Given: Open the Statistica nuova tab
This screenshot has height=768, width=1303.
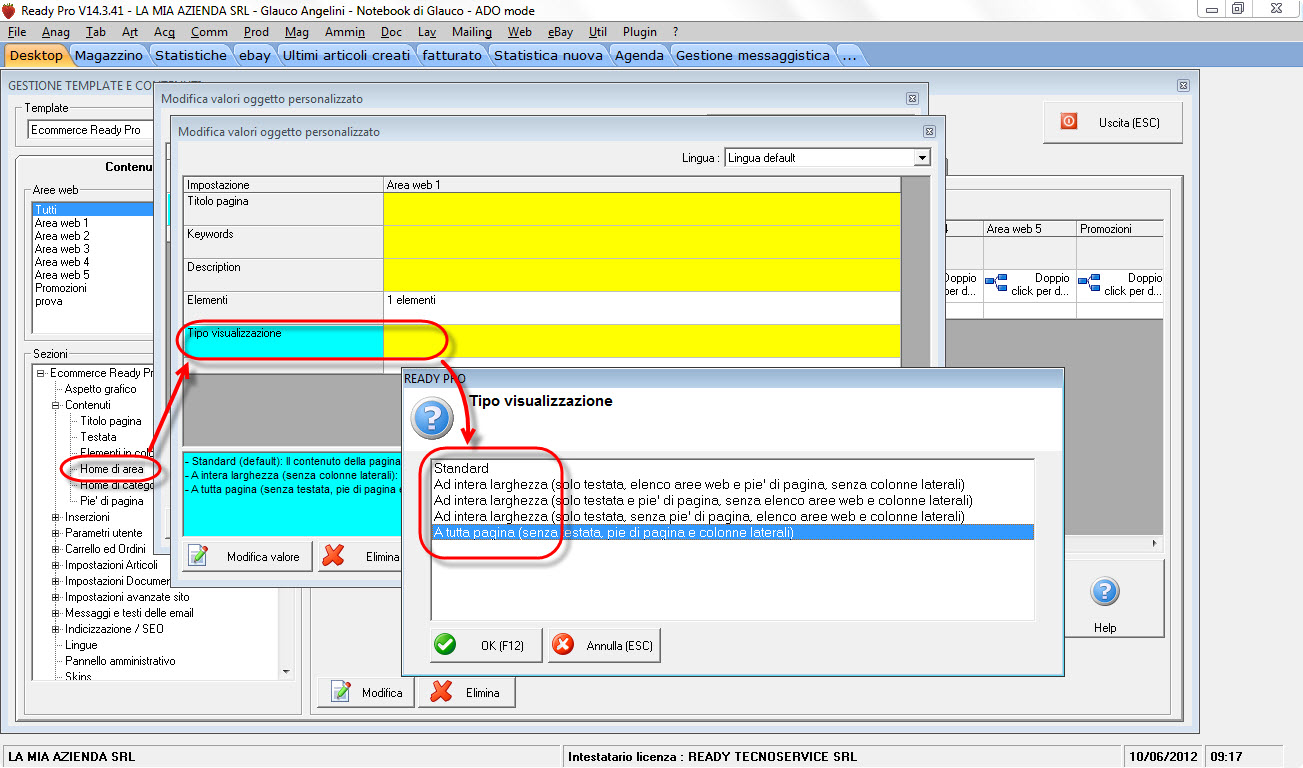Looking at the screenshot, I should [548, 55].
